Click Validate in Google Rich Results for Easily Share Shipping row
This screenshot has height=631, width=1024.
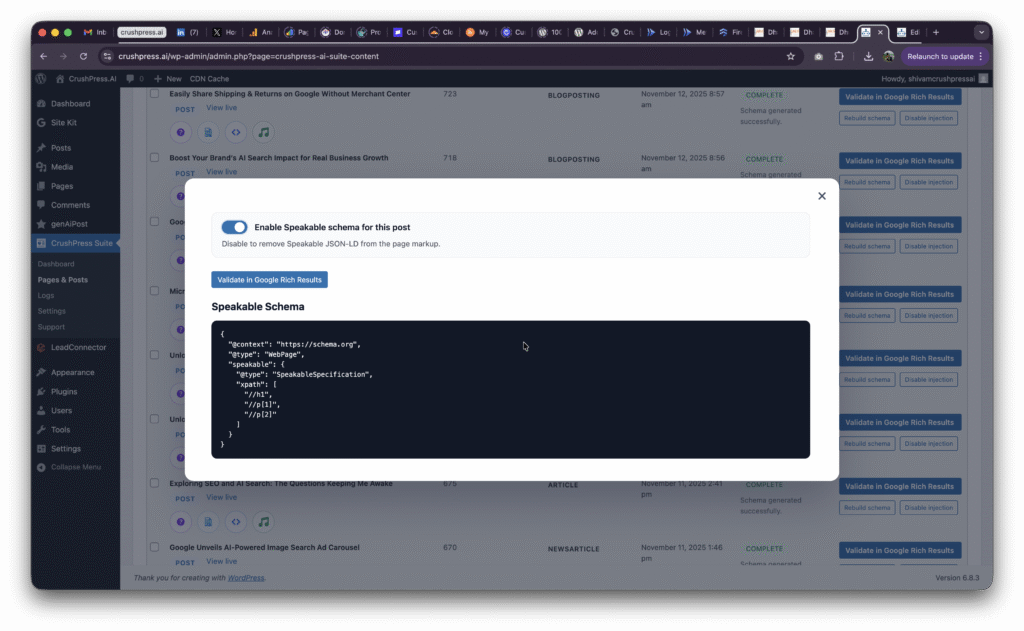click(x=899, y=97)
